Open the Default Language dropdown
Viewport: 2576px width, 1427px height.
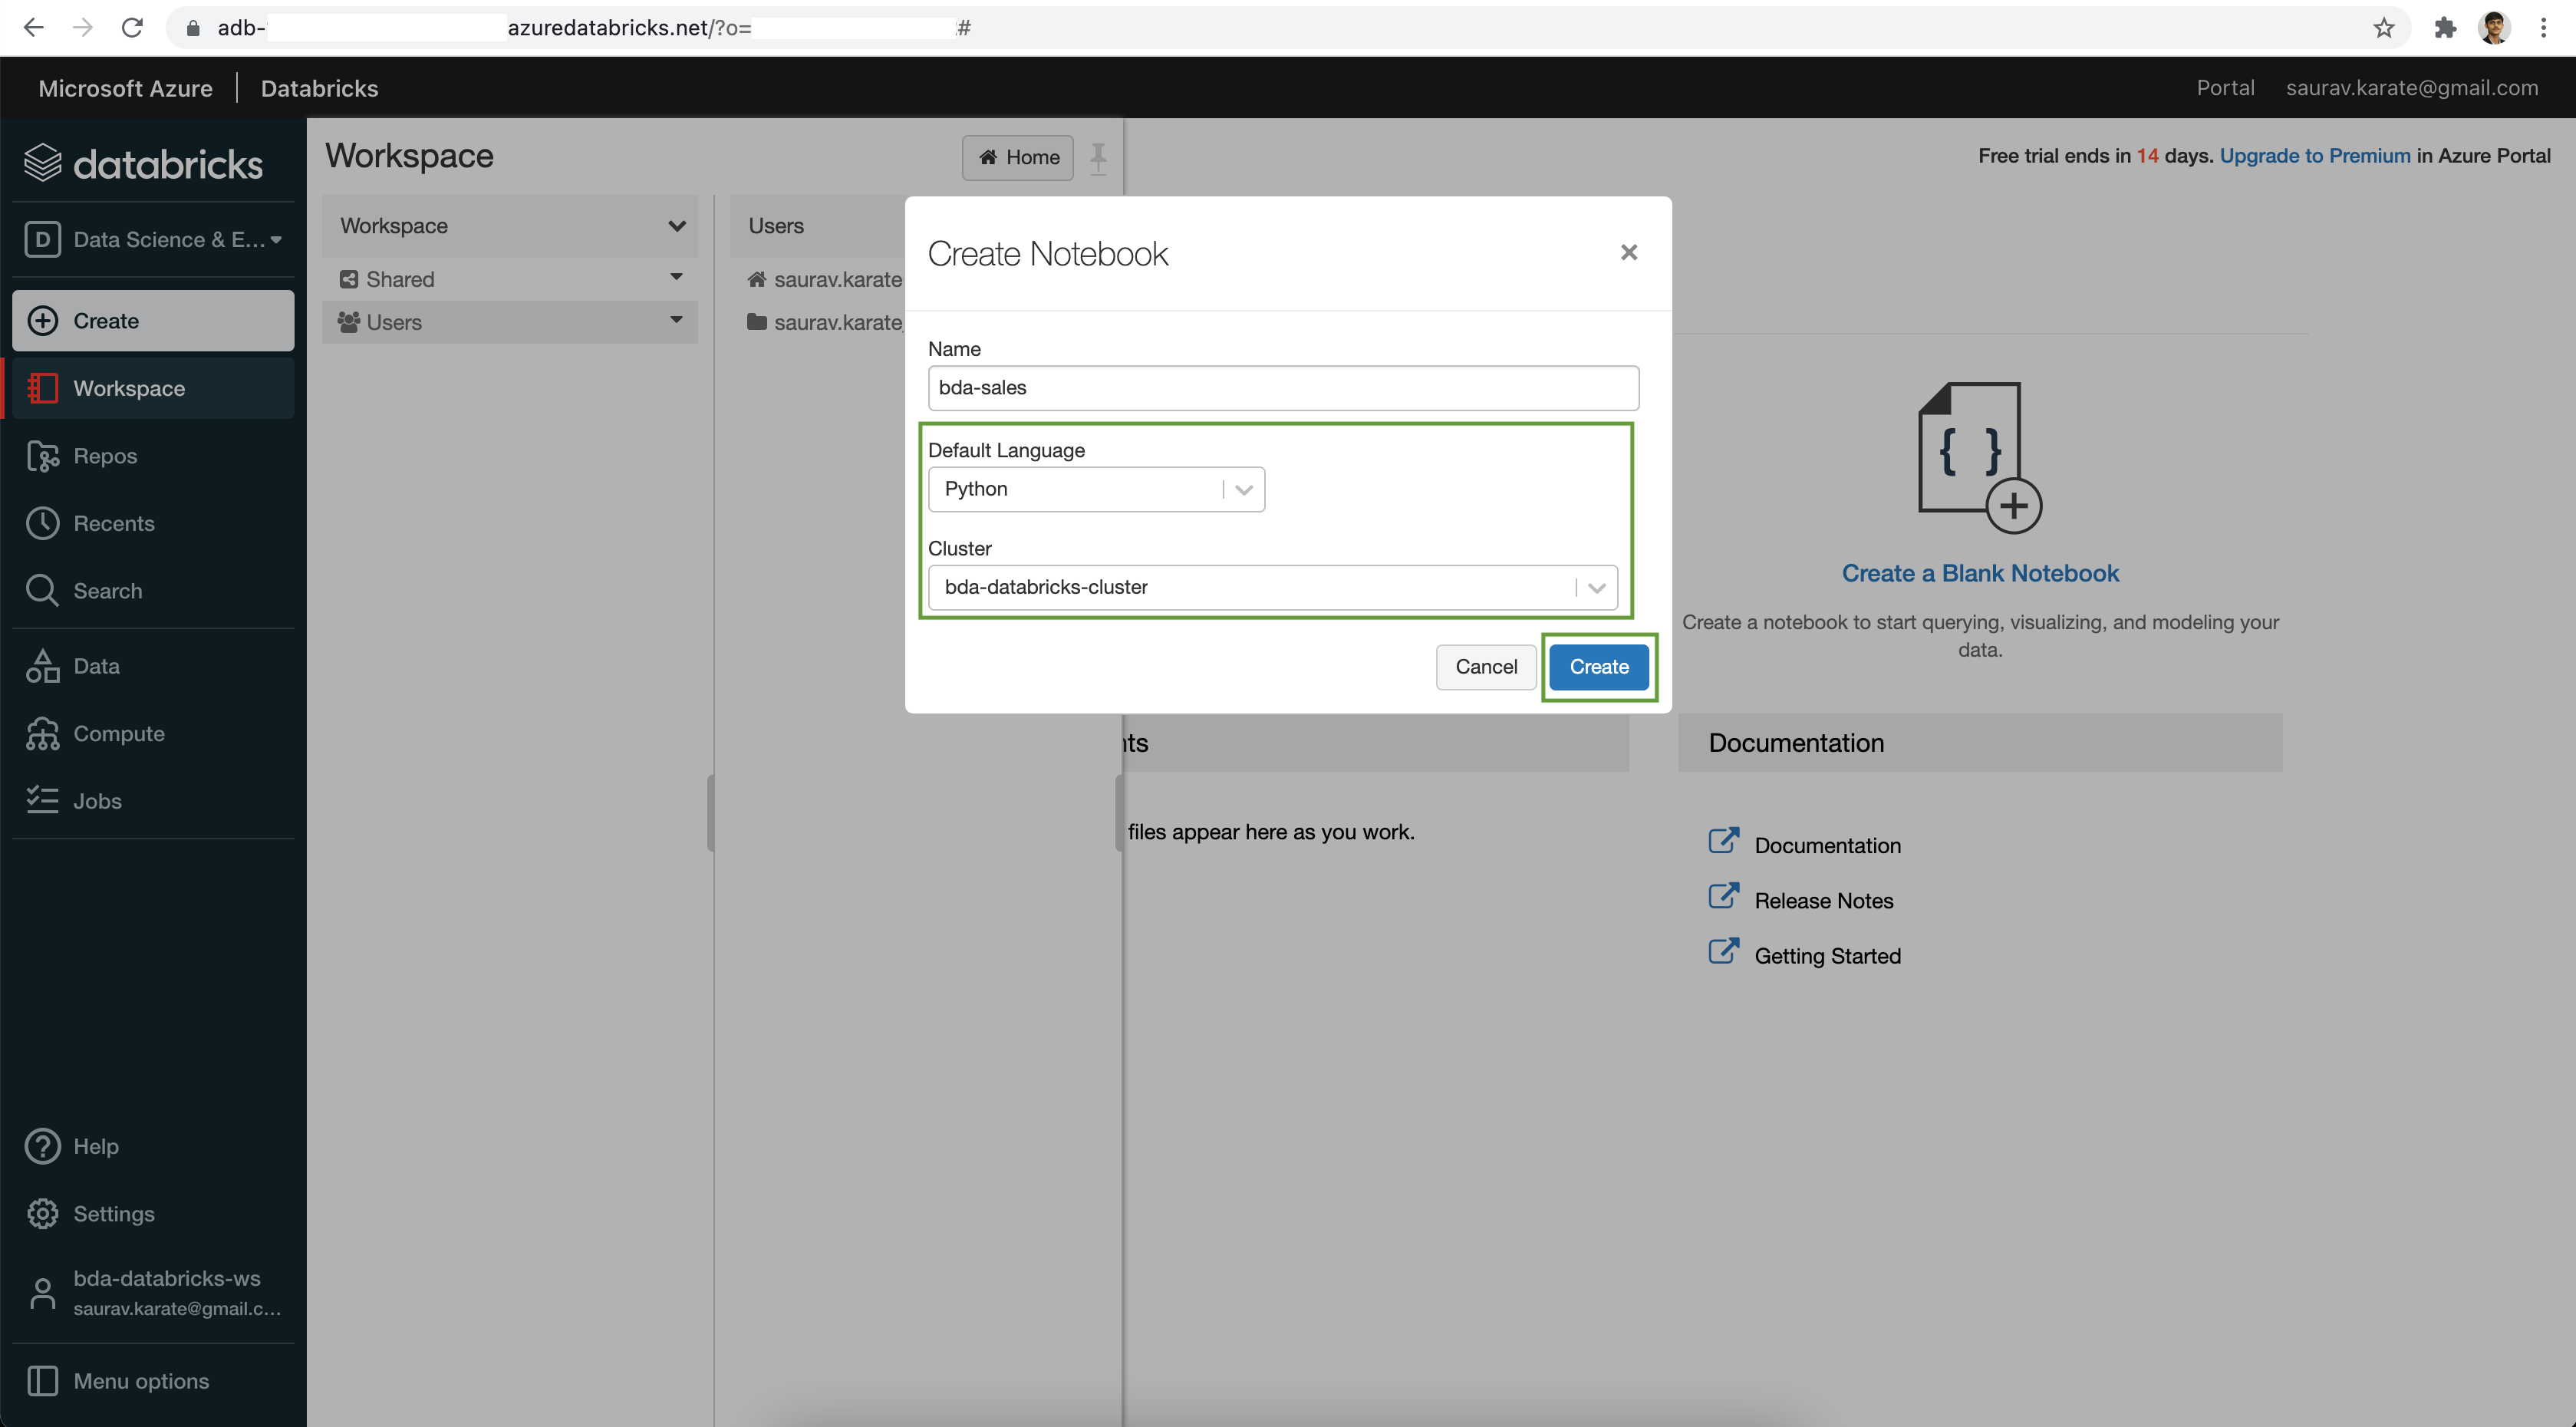(1096, 489)
